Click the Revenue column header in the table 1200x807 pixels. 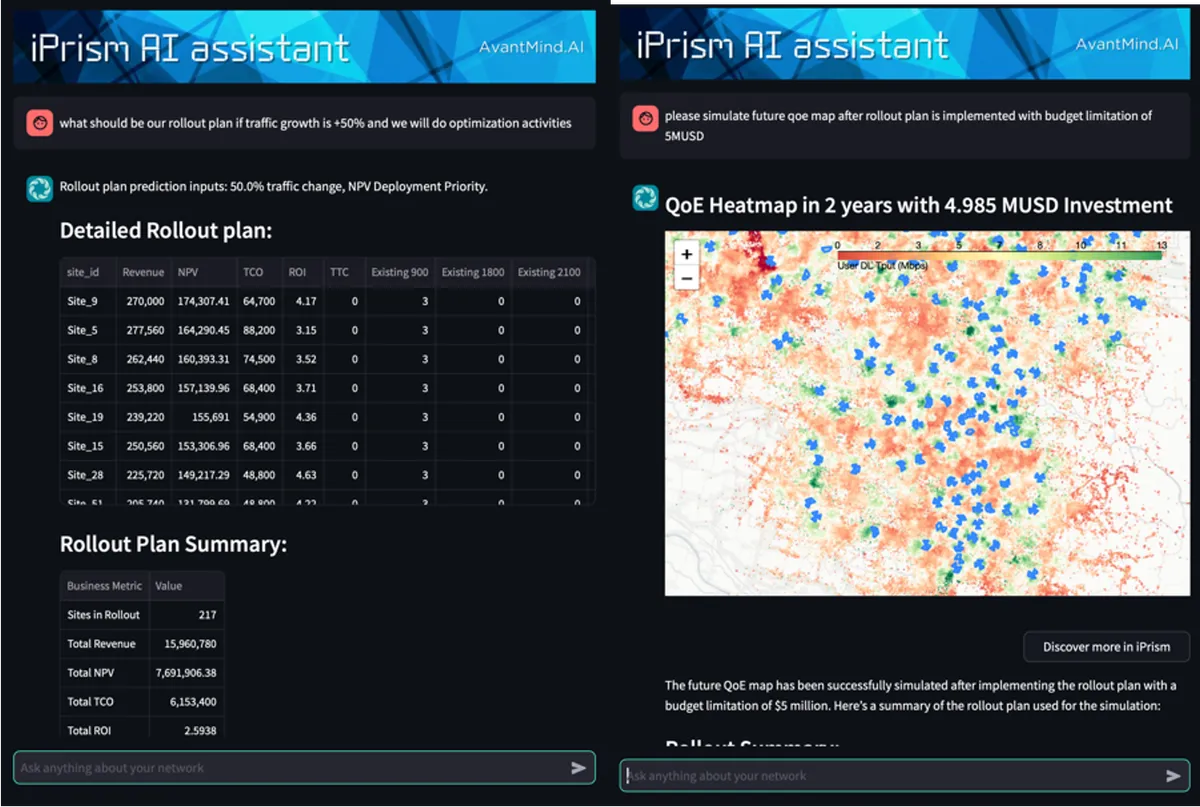(143, 271)
